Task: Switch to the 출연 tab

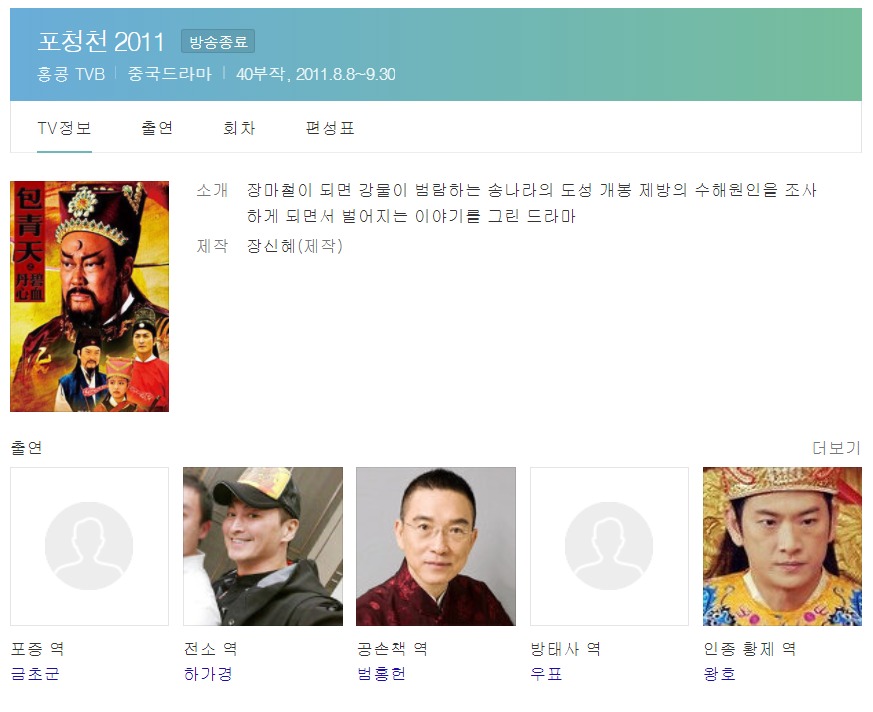Action: [x=157, y=129]
